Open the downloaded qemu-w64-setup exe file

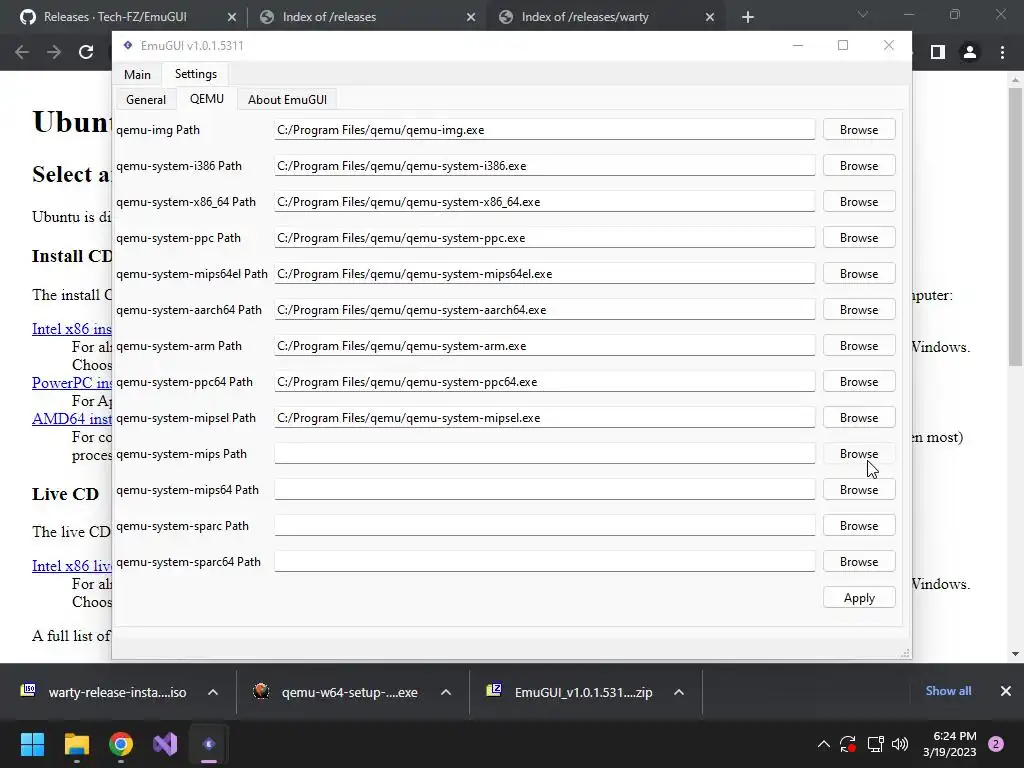(x=337, y=692)
